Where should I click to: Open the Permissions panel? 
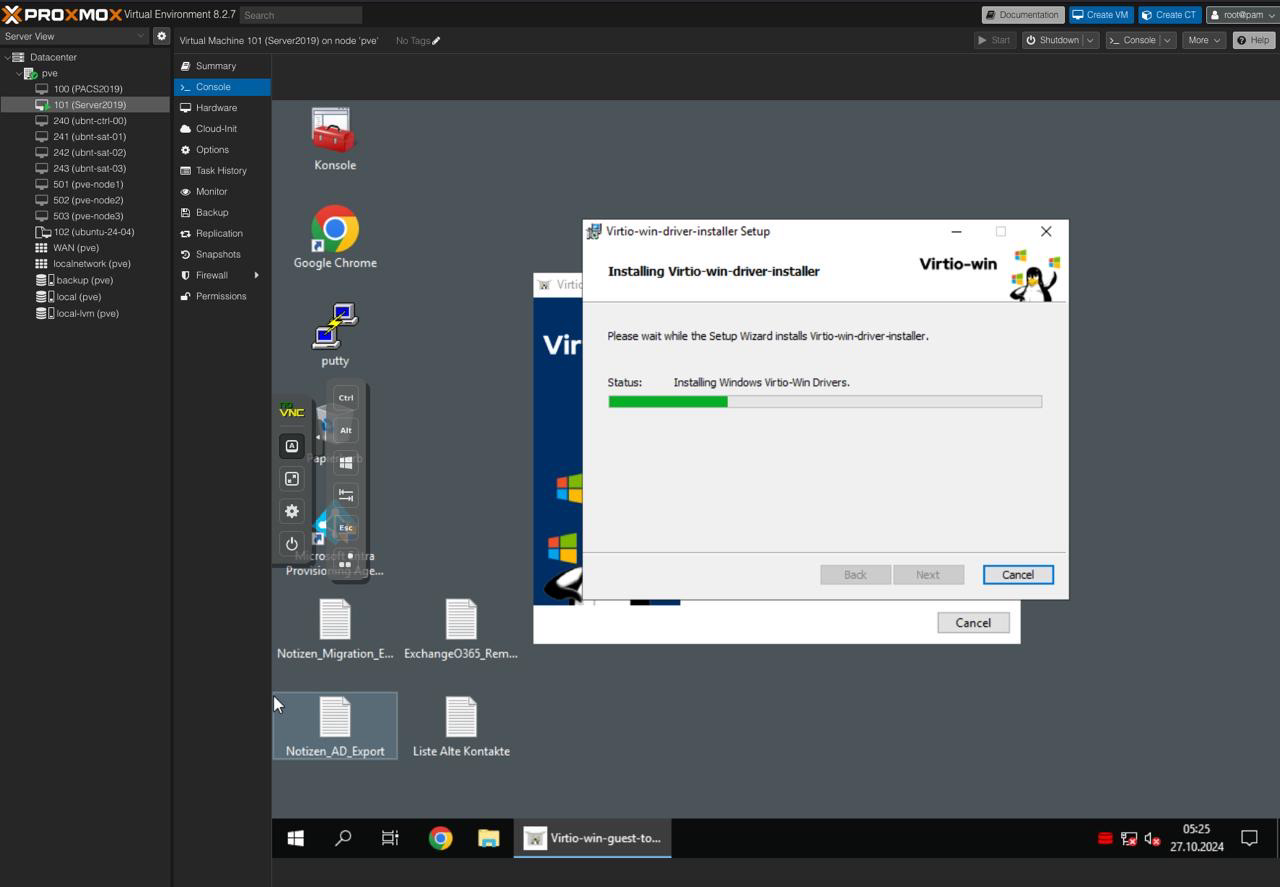coord(222,296)
